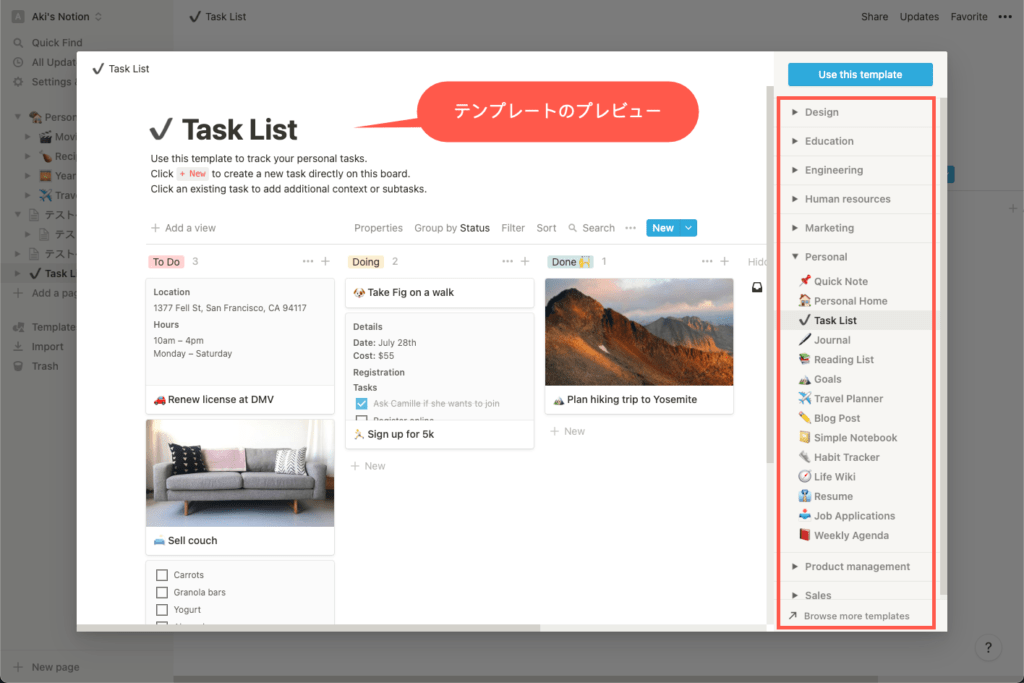This screenshot has width=1024, height=683.
Task: Open the Goals template
Action: pyautogui.click(x=827, y=379)
